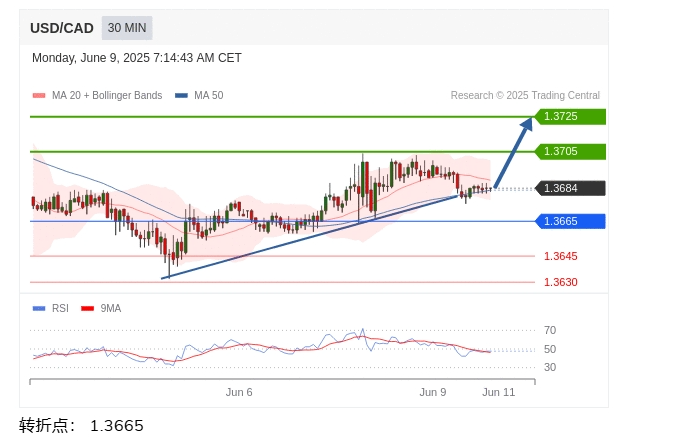Click the 1.3665 pivot price tag
This screenshot has height=446, width=683.
[x=570, y=221]
